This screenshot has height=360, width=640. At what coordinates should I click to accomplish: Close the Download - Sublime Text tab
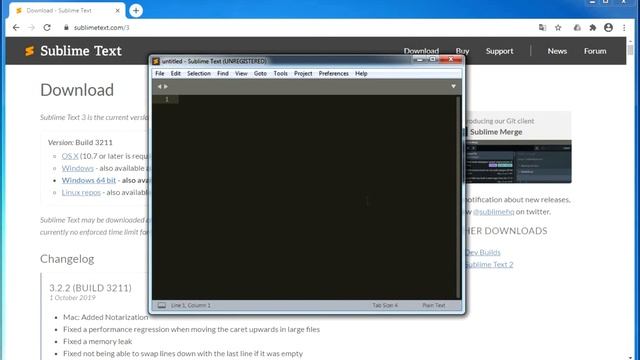(118, 10)
